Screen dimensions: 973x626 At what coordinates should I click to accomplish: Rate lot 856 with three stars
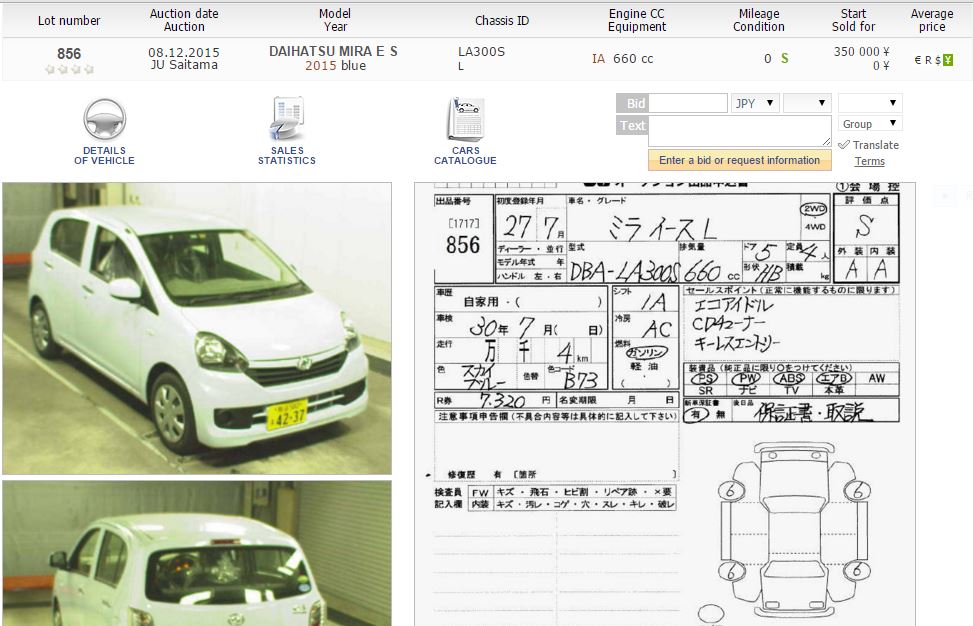76,69
